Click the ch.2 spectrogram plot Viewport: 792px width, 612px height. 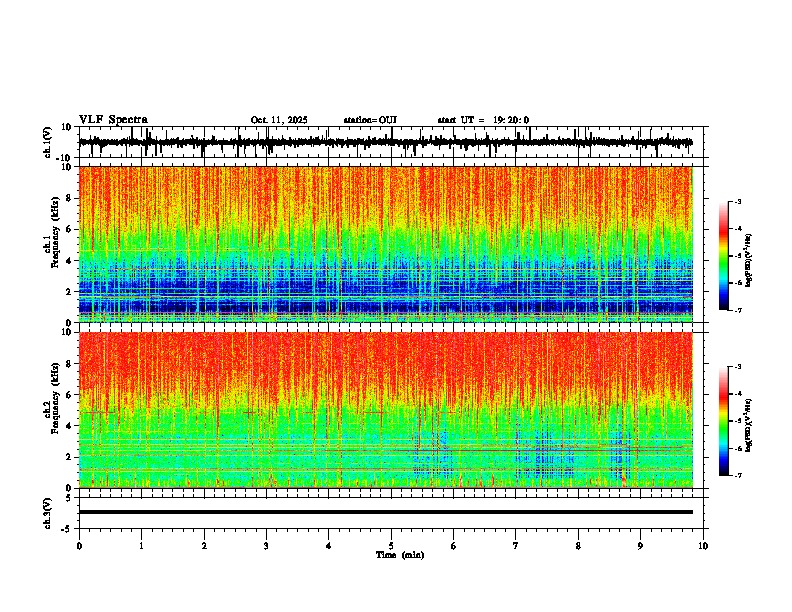click(385, 410)
